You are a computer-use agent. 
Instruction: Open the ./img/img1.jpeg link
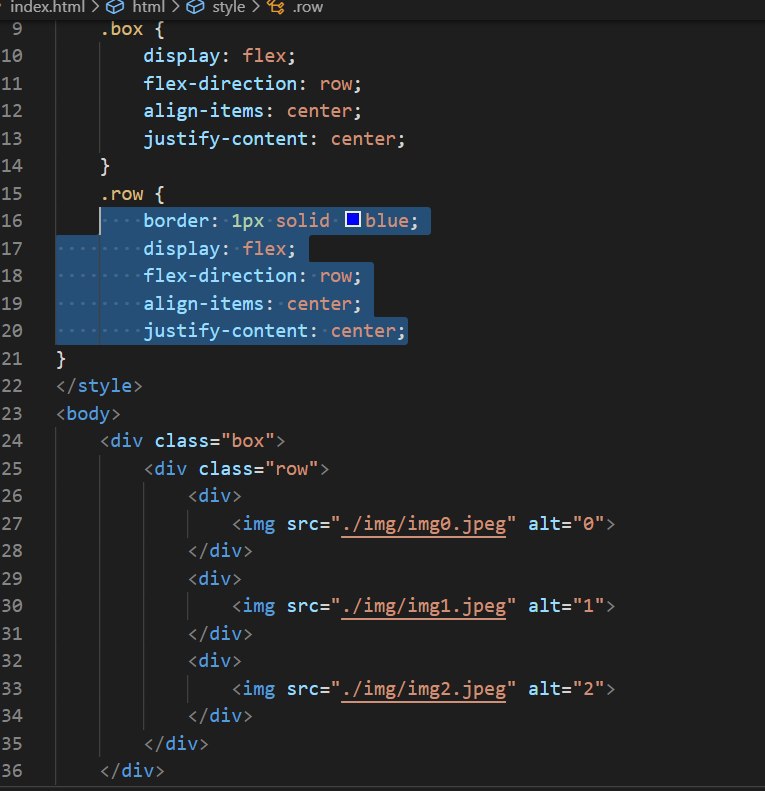tap(423, 606)
